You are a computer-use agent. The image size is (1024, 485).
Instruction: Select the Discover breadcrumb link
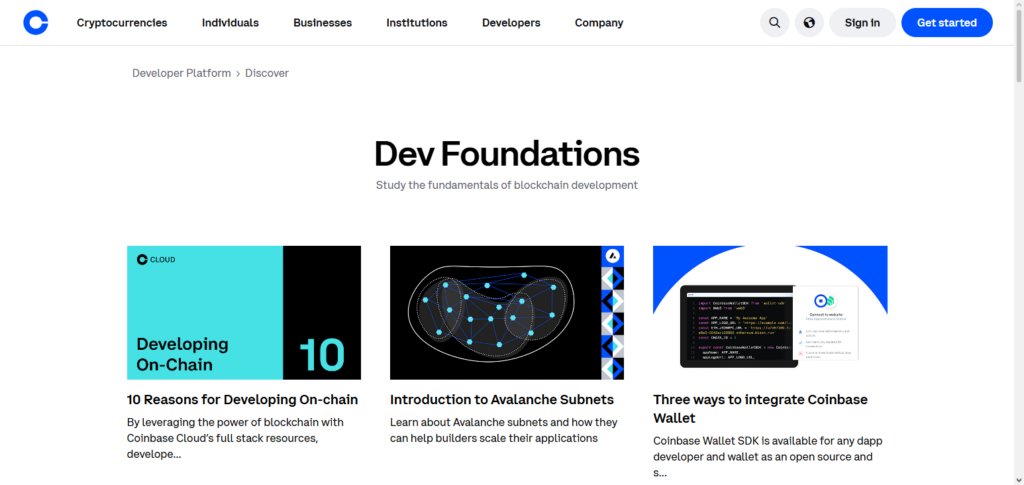267,73
